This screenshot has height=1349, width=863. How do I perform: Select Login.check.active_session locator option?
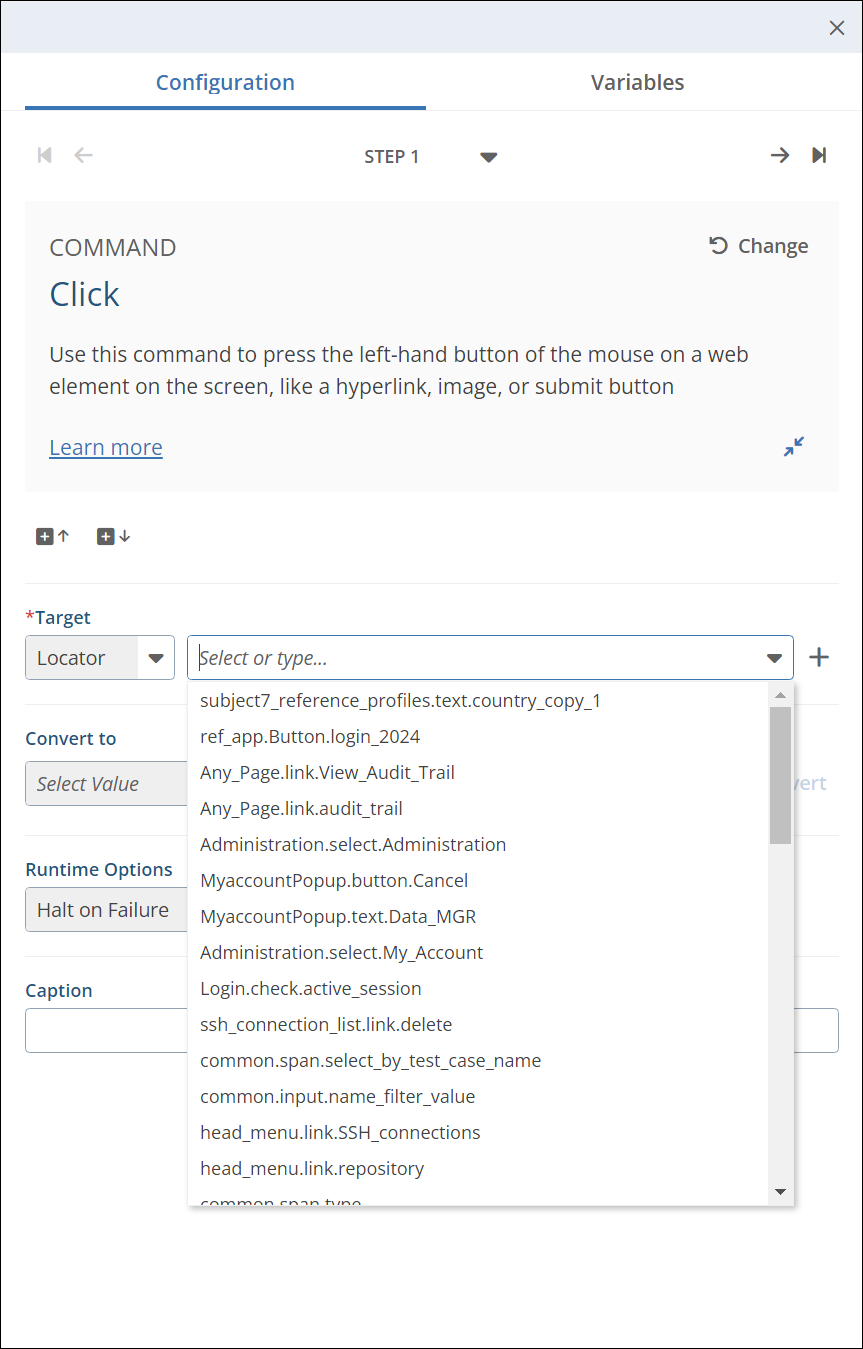[x=311, y=989]
